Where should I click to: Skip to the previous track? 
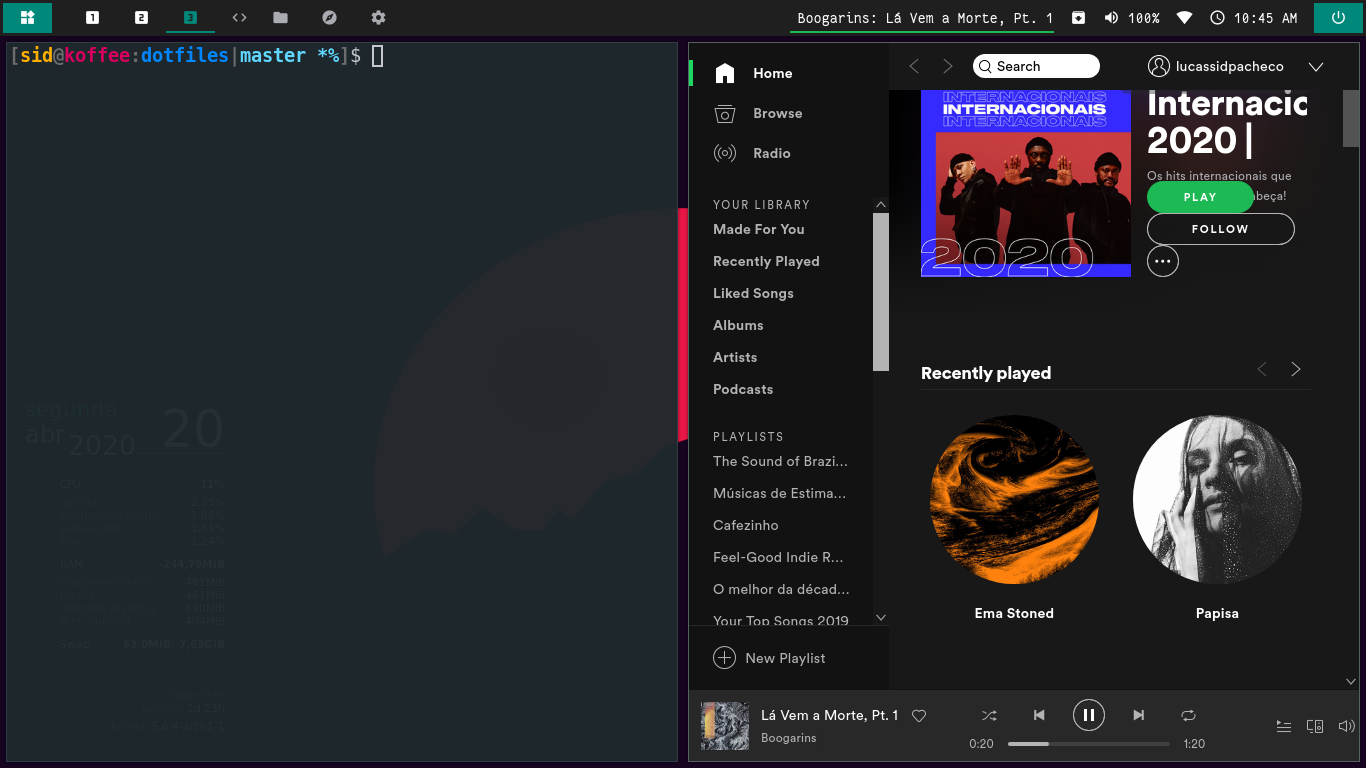tap(1039, 715)
